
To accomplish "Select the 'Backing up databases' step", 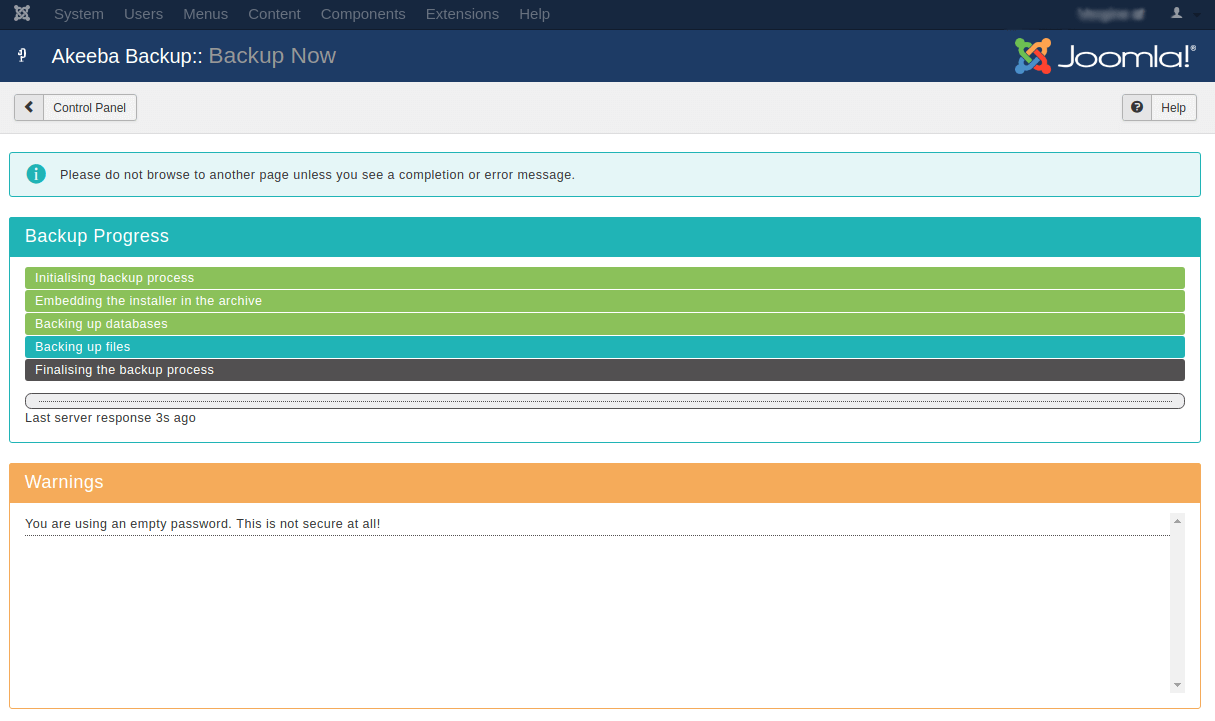I will [605, 324].
